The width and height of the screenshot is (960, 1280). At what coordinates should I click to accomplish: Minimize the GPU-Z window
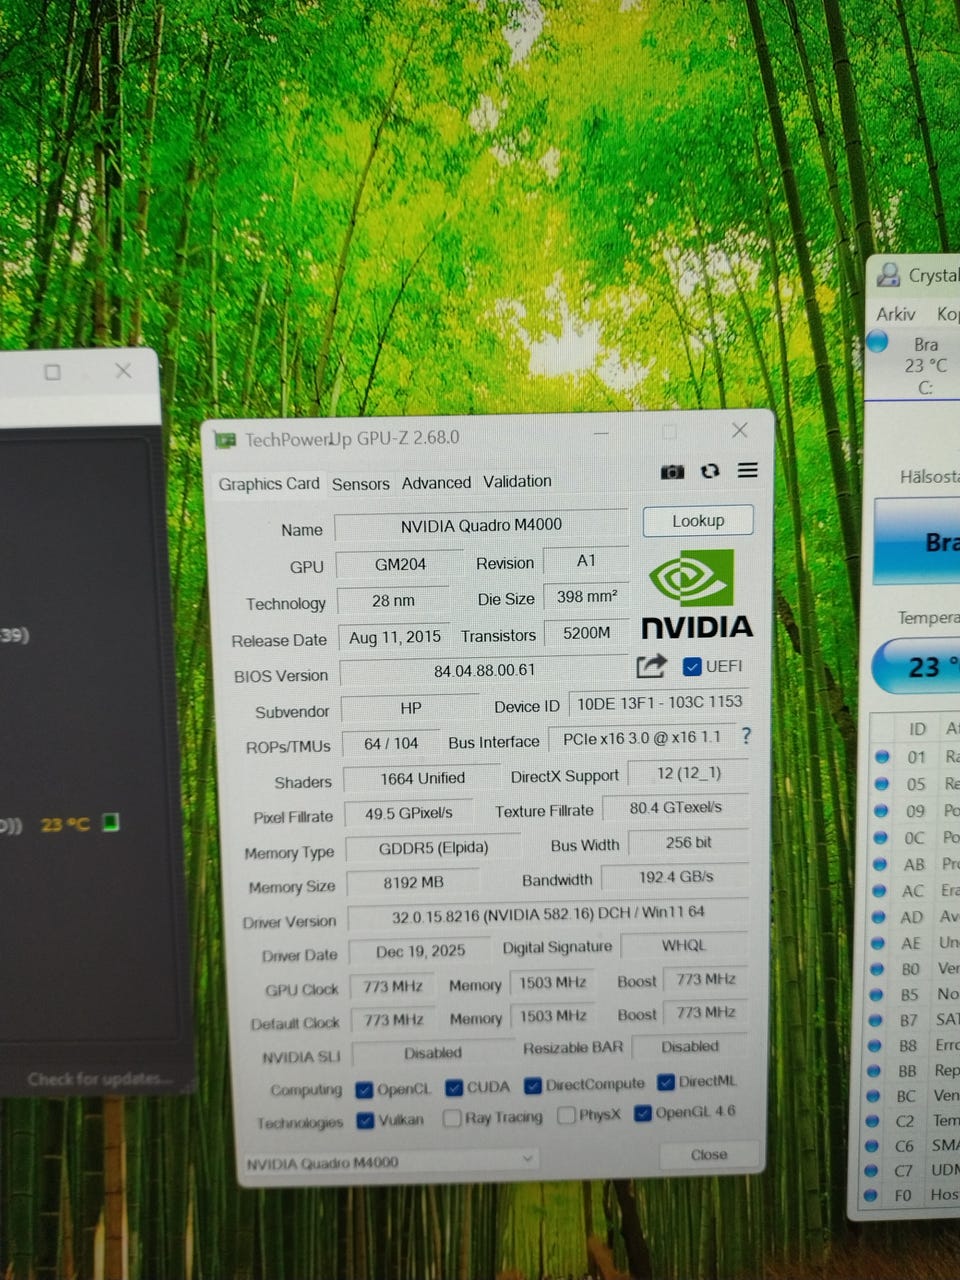click(x=602, y=434)
